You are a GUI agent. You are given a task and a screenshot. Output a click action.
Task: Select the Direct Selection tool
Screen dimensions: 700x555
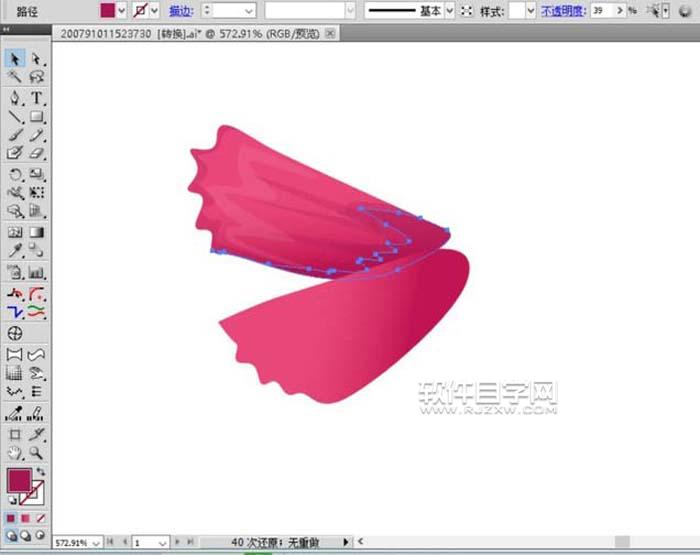[x=37, y=59]
